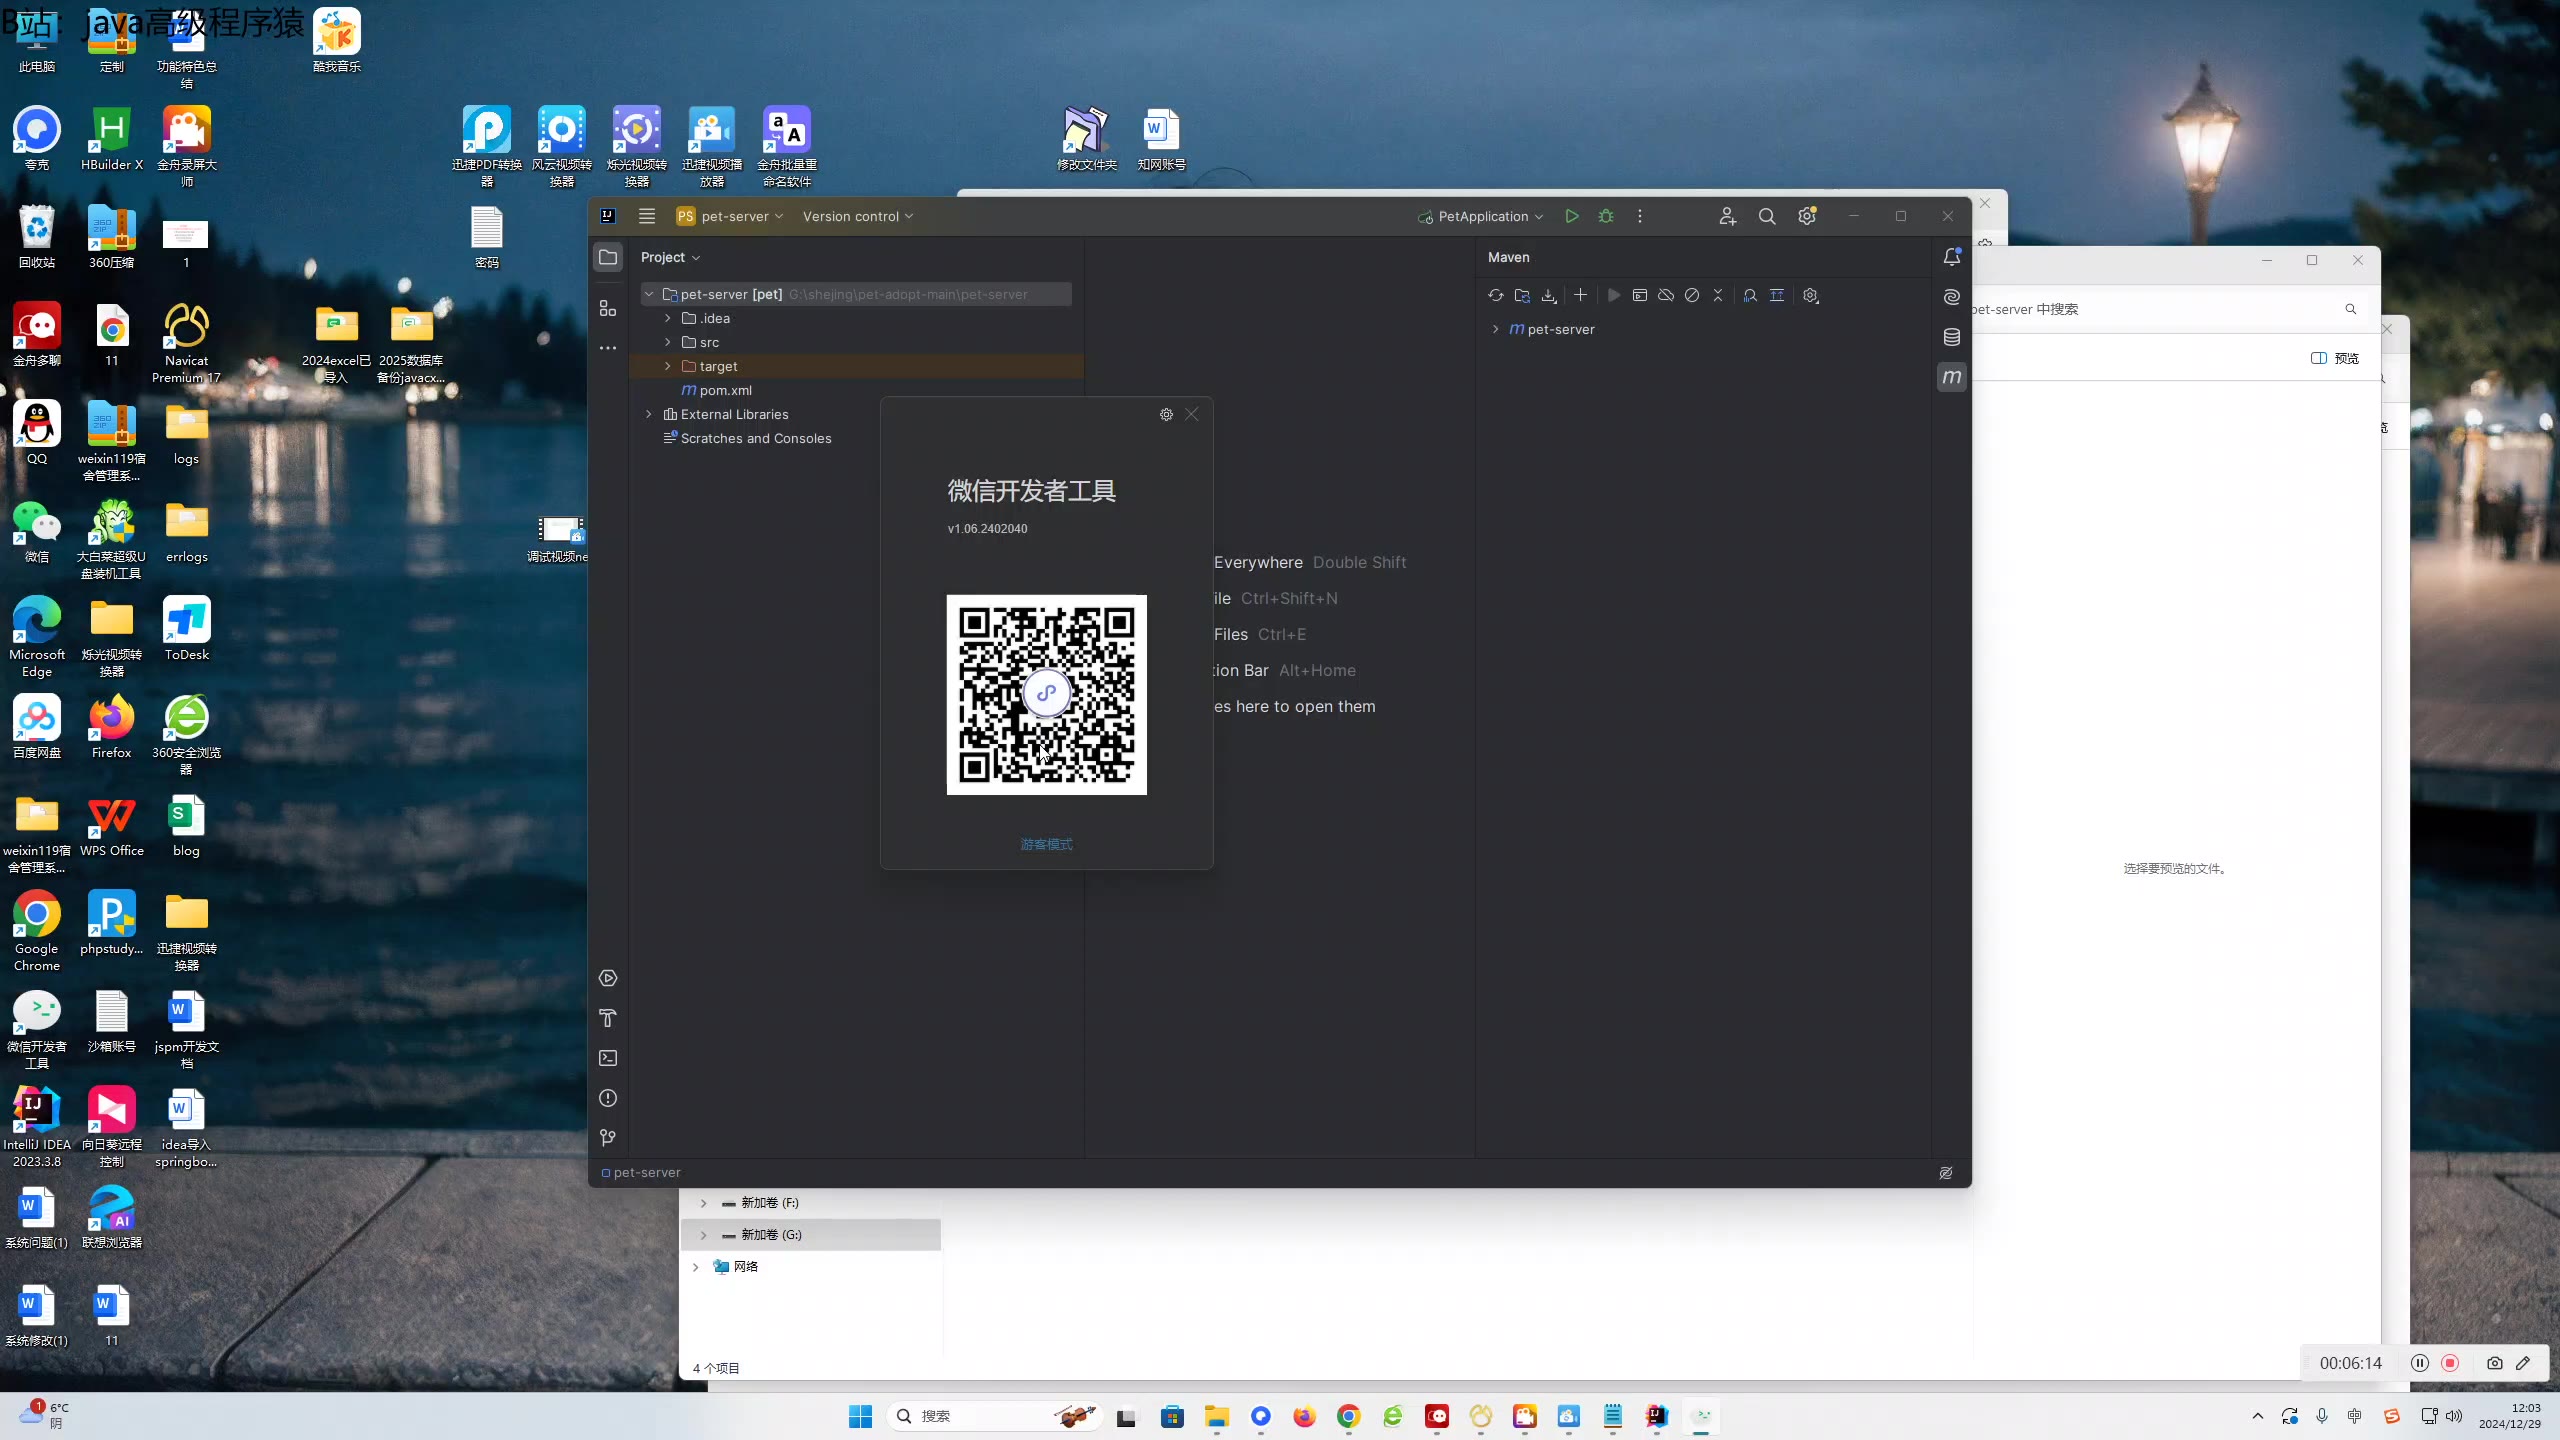Open the Database tool window
The height and width of the screenshot is (1440, 2560).
[x=1951, y=337]
